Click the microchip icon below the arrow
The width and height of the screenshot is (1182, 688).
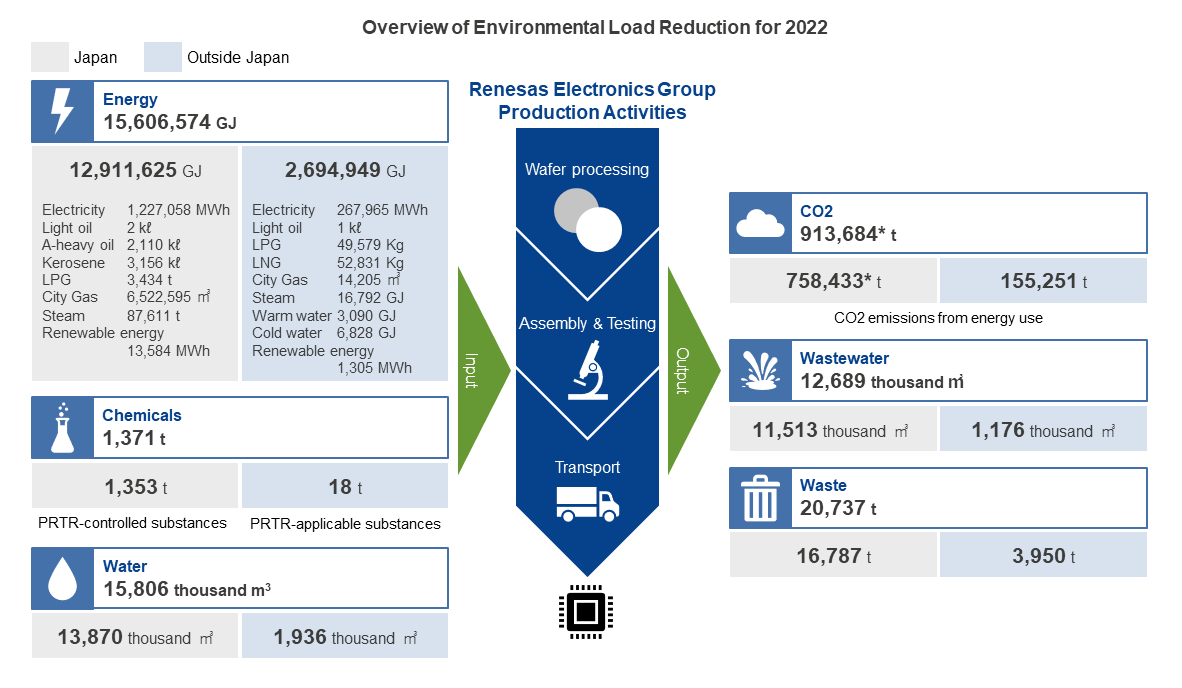click(x=586, y=611)
